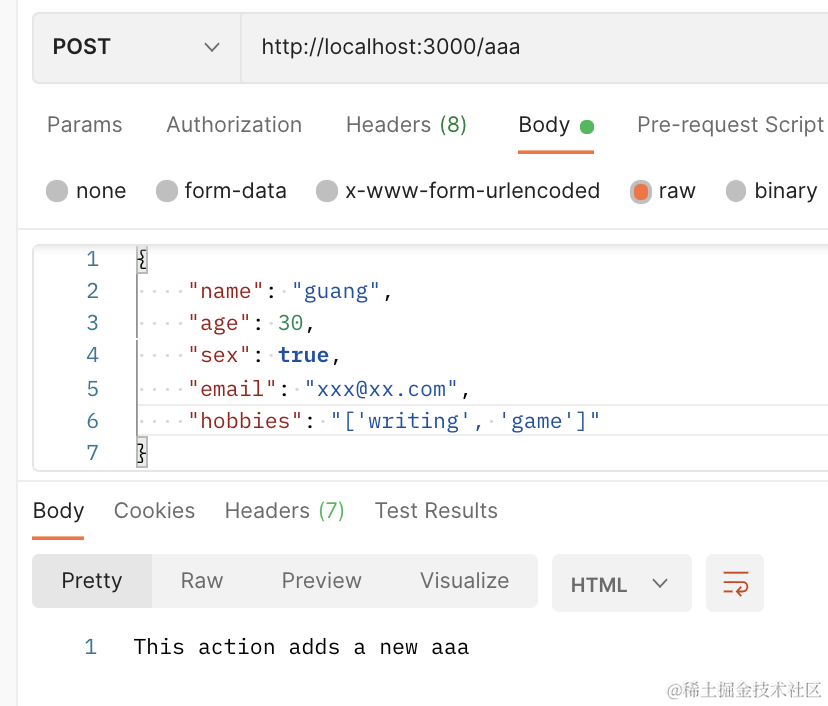Select the binary body radio option

coord(737,191)
